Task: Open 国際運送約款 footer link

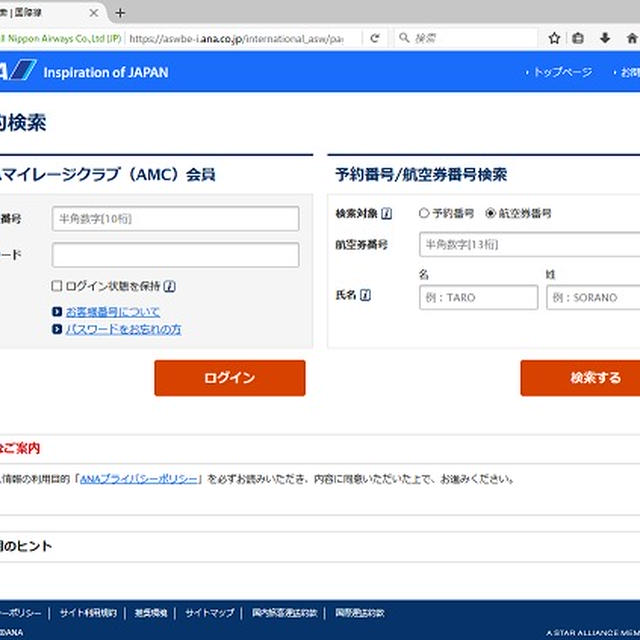Action: (x=360, y=613)
